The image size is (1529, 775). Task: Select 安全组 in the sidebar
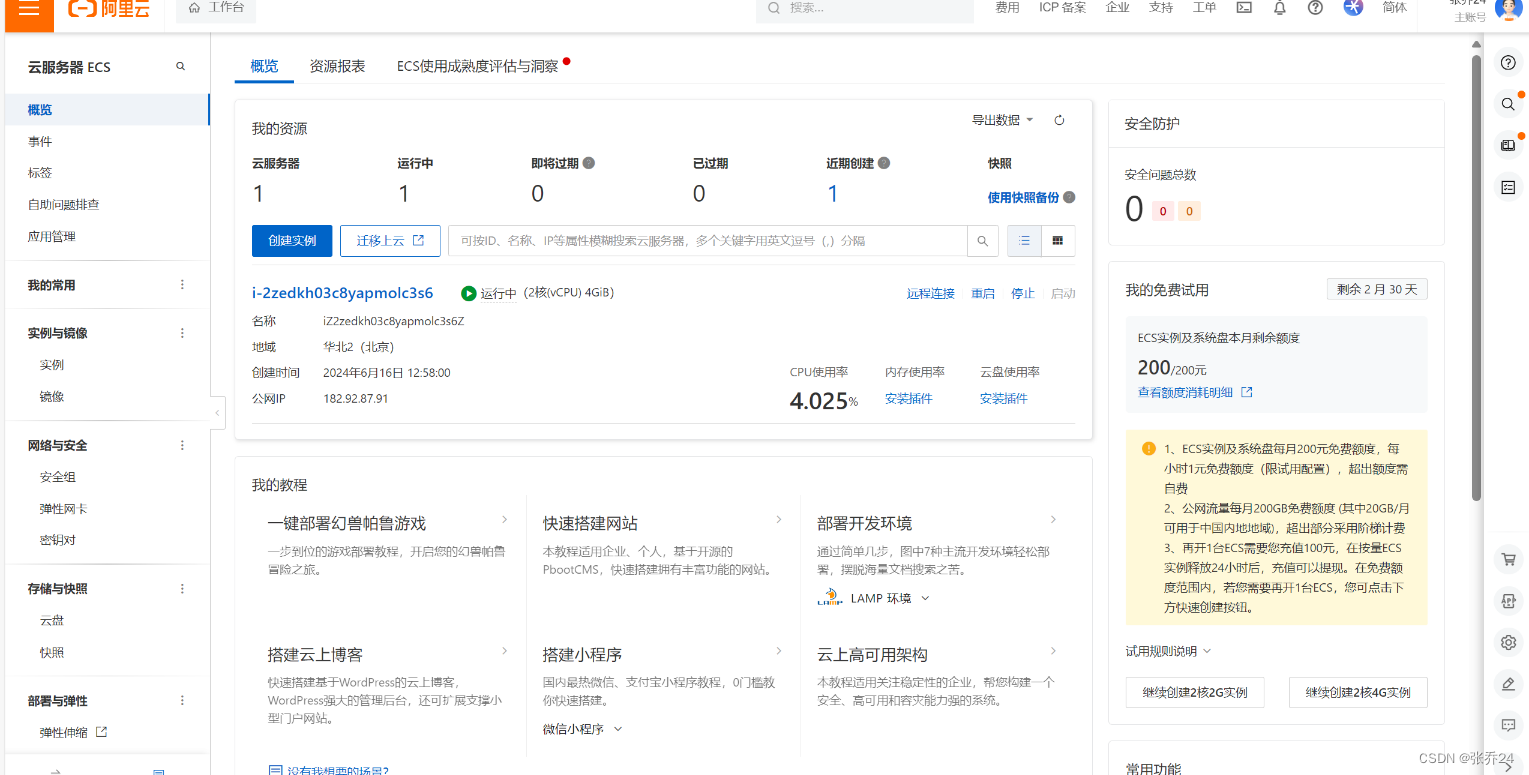[x=58, y=477]
